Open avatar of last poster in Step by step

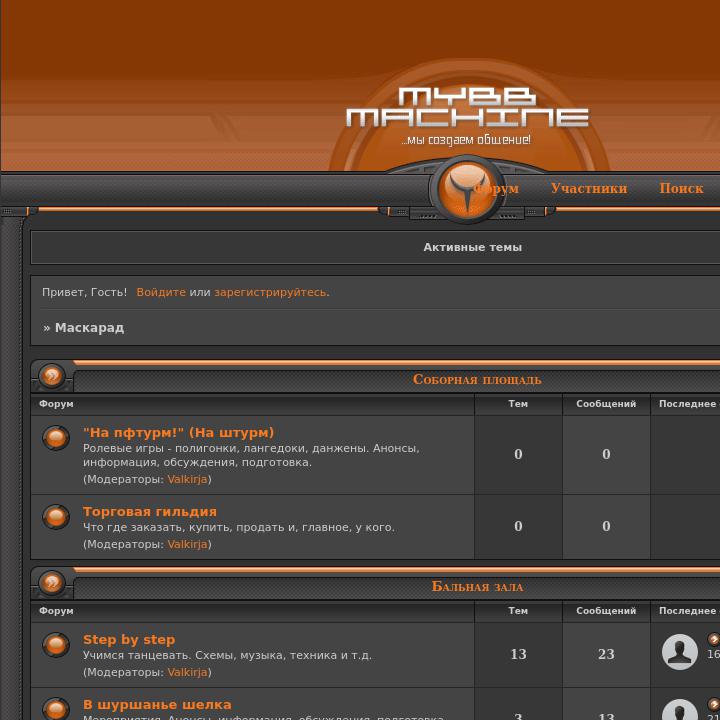tap(680, 652)
